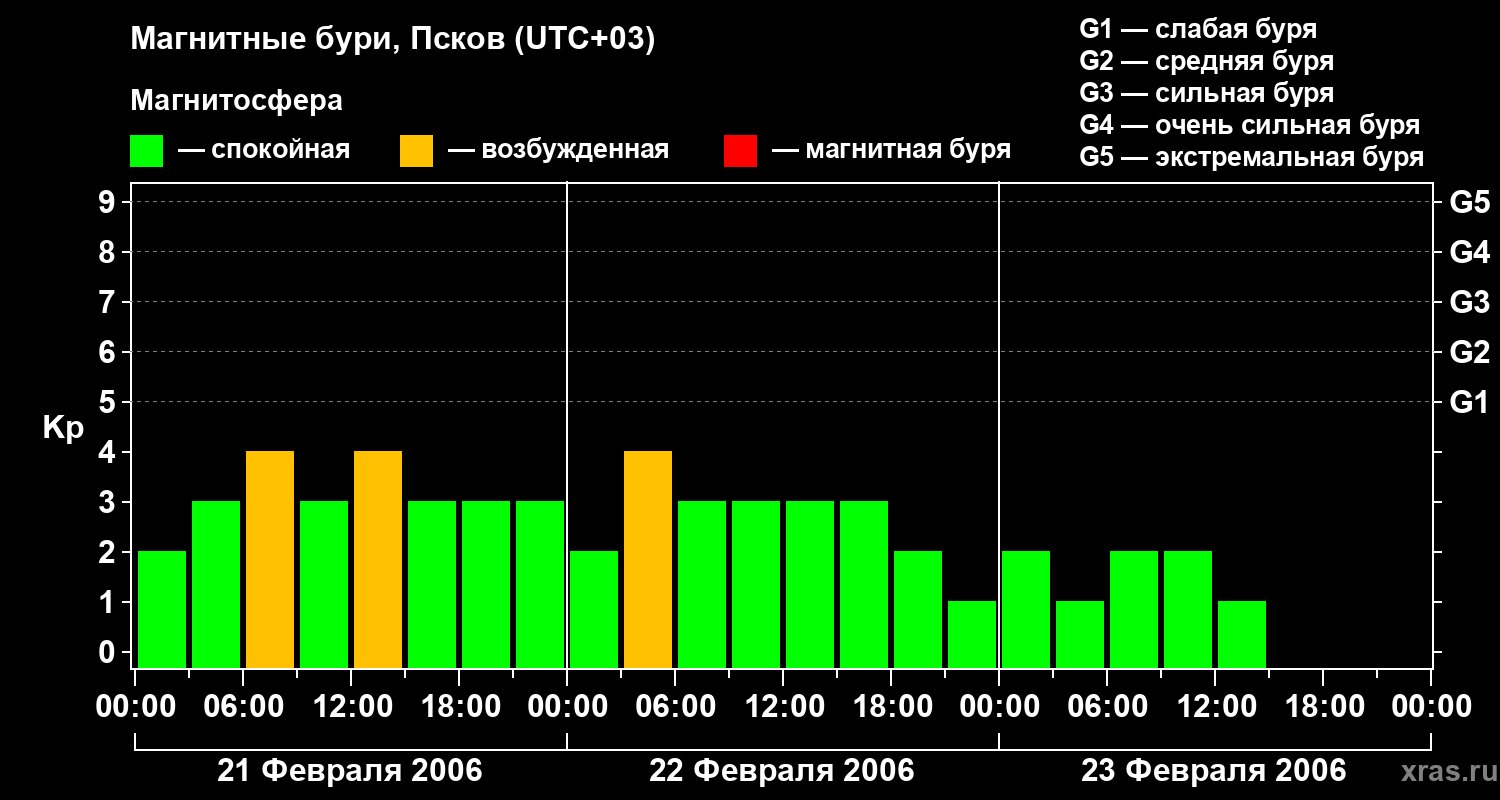Click the 21:00–24:00 bar on 21 February
The height and width of the screenshot is (800, 1500).
point(540,584)
